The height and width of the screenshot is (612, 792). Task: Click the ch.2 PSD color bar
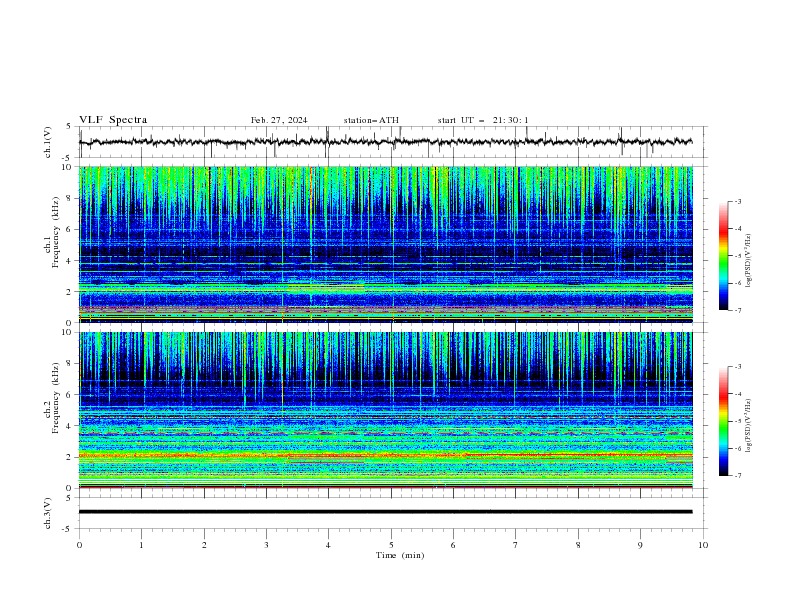[723, 421]
